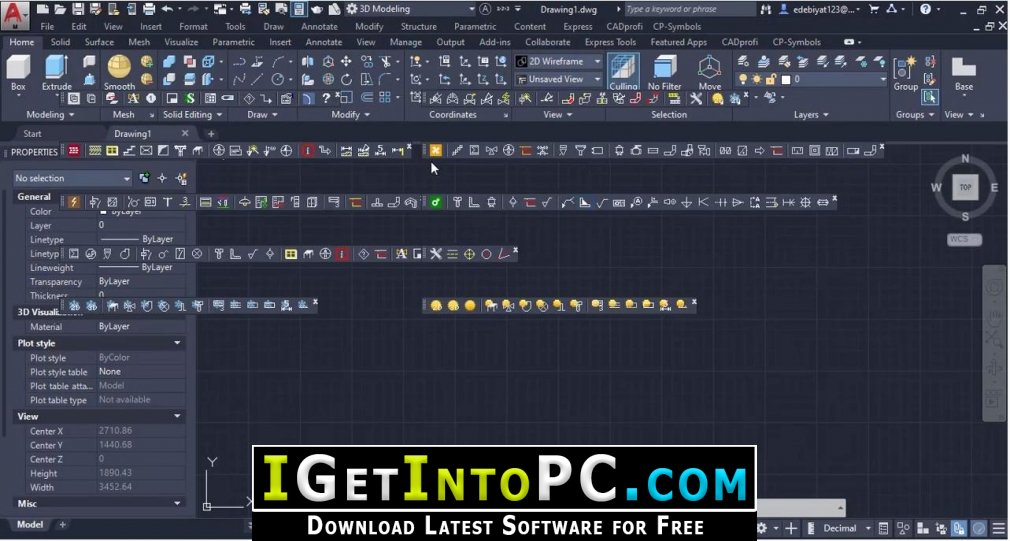Image resolution: width=1010 pixels, height=541 pixels.
Task: Click the shopping cart Autodesk App Store icon
Action: click(x=875, y=9)
